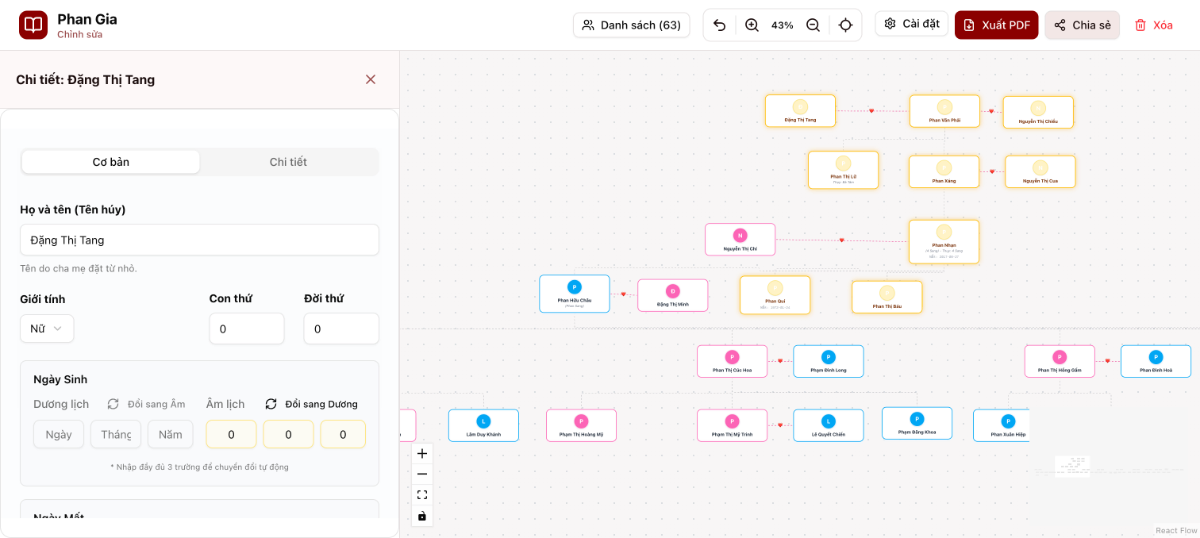The width and height of the screenshot is (1200, 538).
Task: Close the Đặng Thị Tang detail panel
Action: point(370,79)
